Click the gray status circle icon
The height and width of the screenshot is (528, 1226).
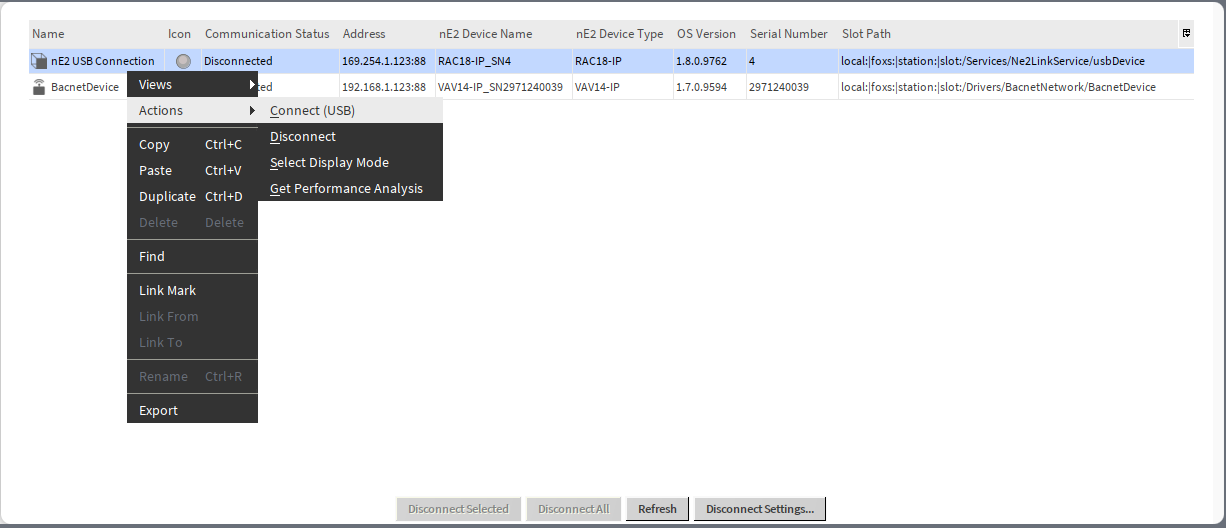coord(183,61)
